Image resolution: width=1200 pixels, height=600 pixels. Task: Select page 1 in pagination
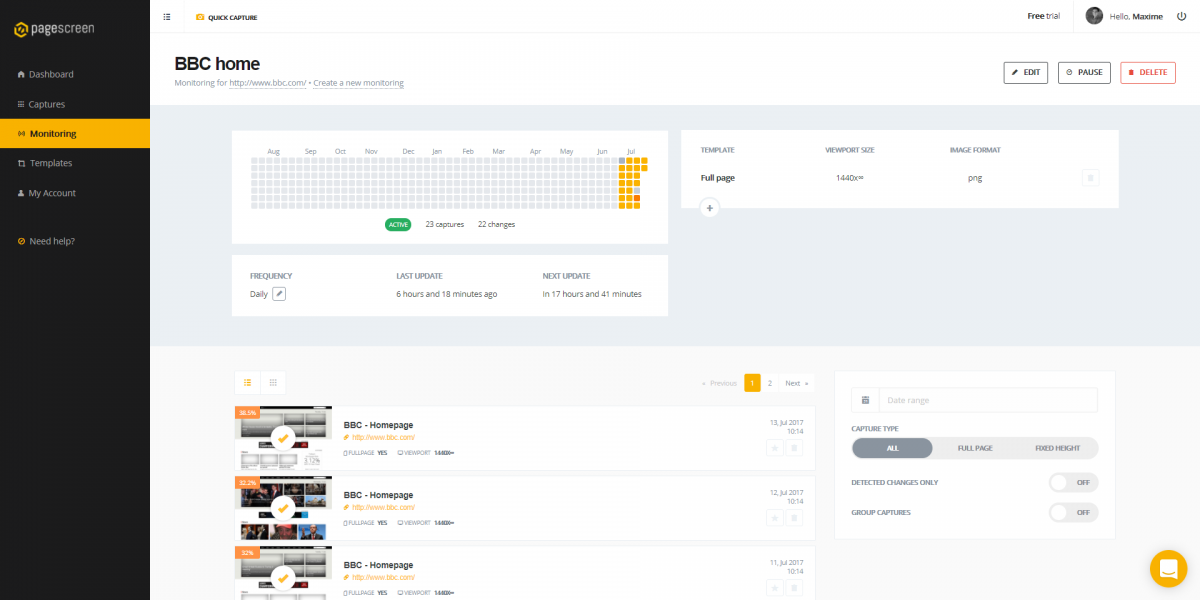click(x=752, y=383)
